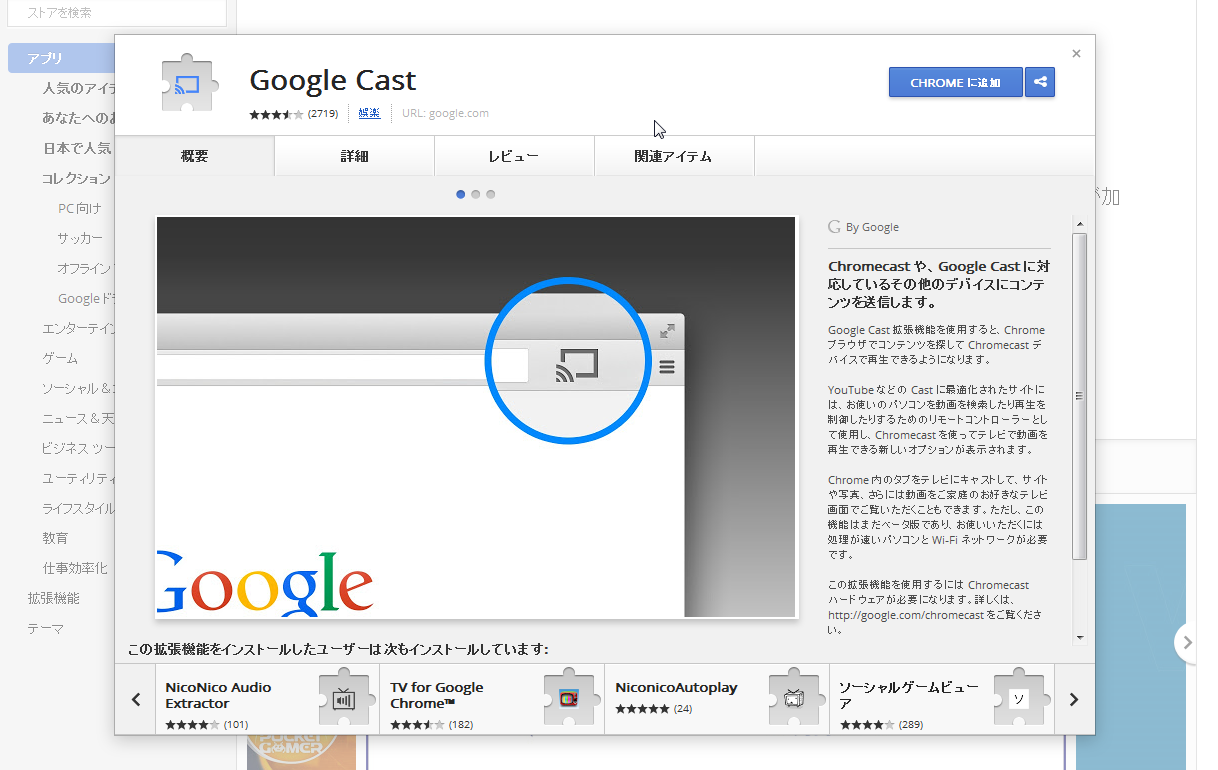Image resolution: width=1218 pixels, height=770 pixels.
Task: Click the description scrollbar thumb
Action: click(1079, 396)
